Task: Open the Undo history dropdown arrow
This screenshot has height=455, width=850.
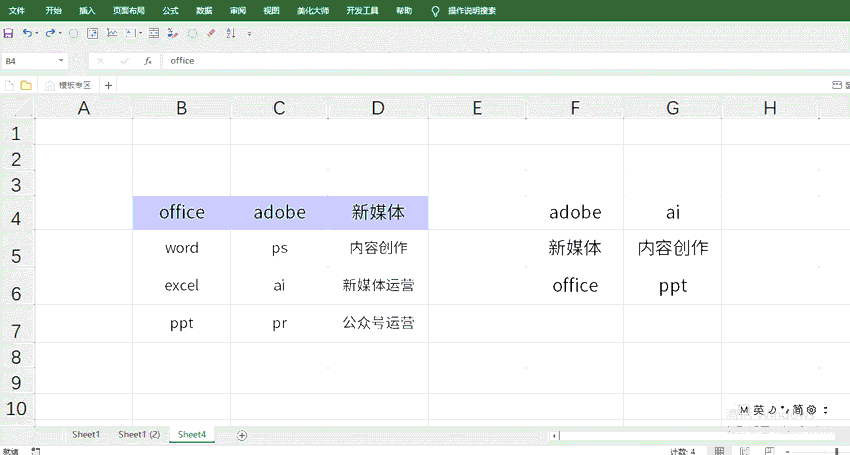Action: pos(36,34)
